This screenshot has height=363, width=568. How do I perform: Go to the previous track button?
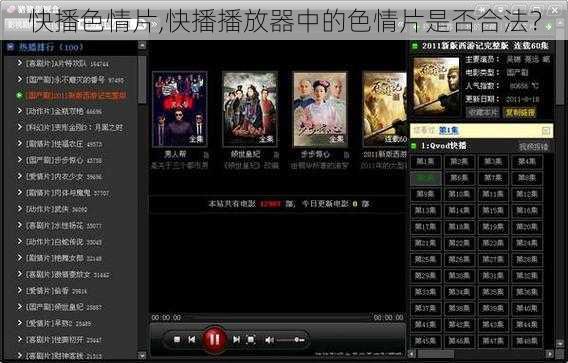(x=192, y=339)
